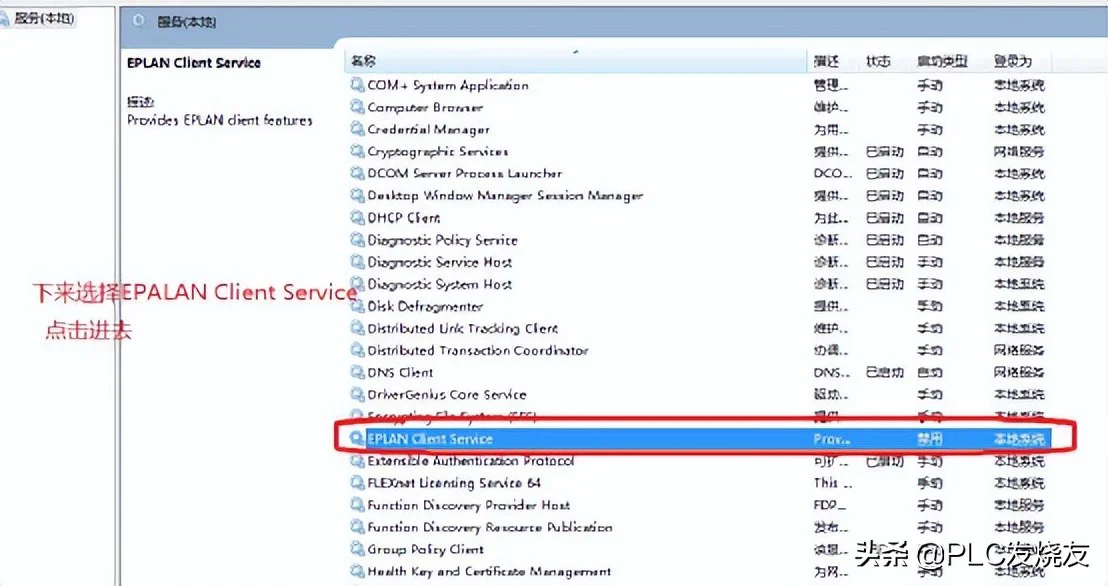Select the Disk Defragmenter service
This screenshot has width=1108, height=586.
click(x=425, y=306)
